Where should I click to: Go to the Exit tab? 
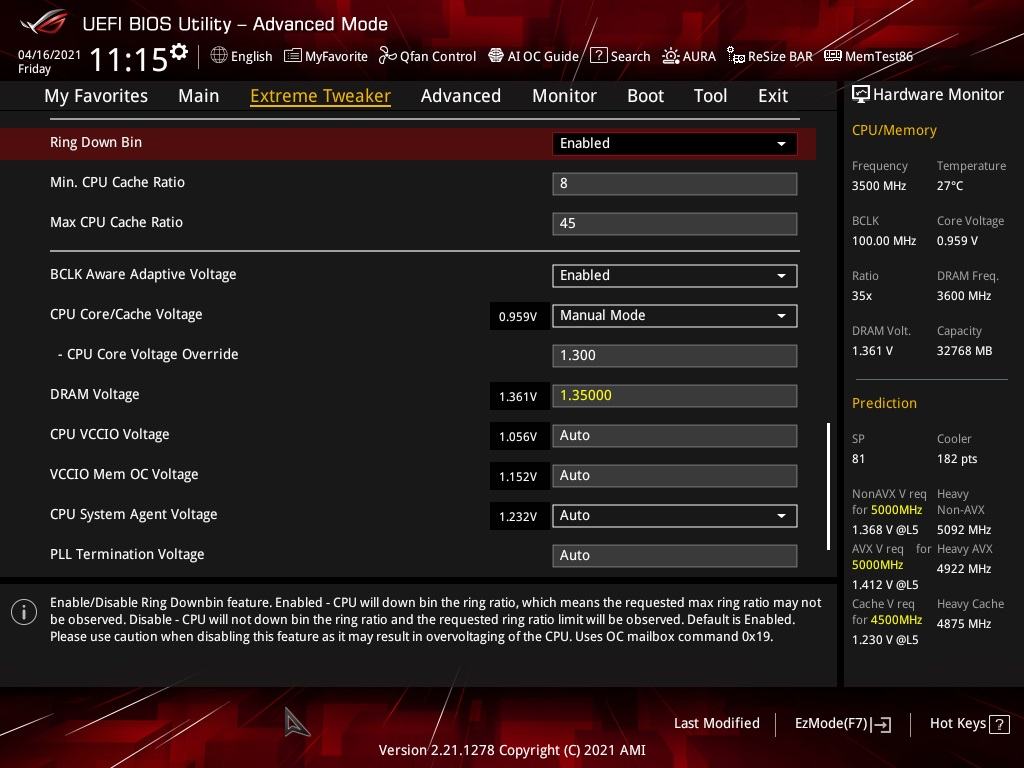[x=773, y=96]
